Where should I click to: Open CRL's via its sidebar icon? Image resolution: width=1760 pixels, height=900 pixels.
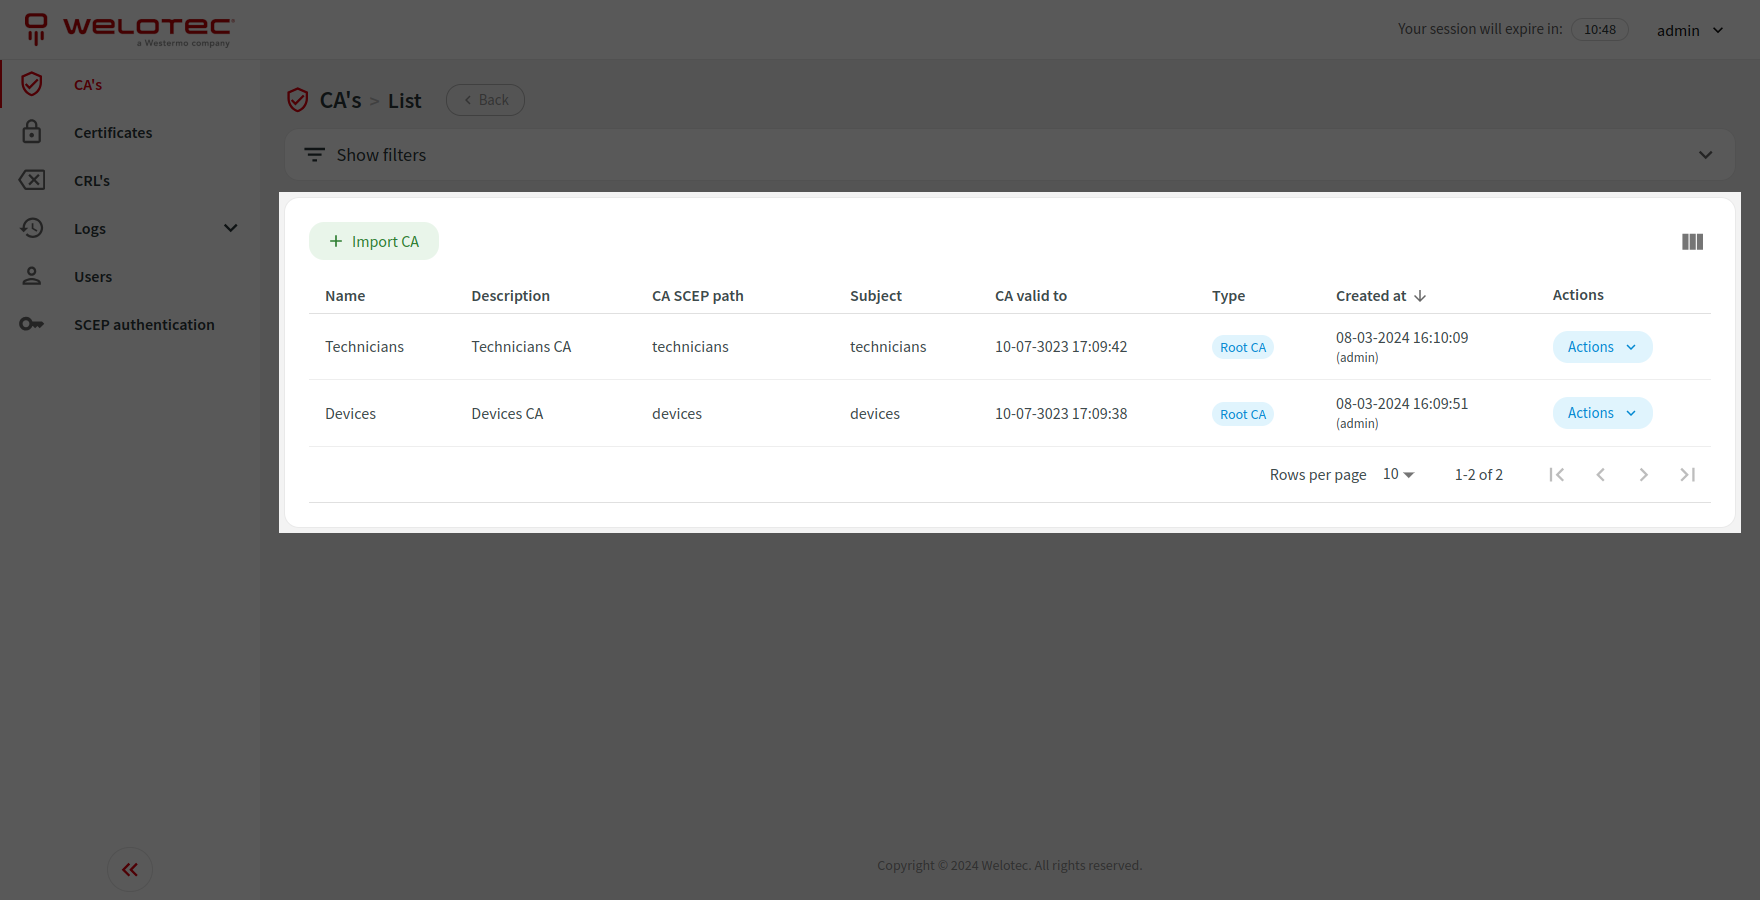(32, 180)
